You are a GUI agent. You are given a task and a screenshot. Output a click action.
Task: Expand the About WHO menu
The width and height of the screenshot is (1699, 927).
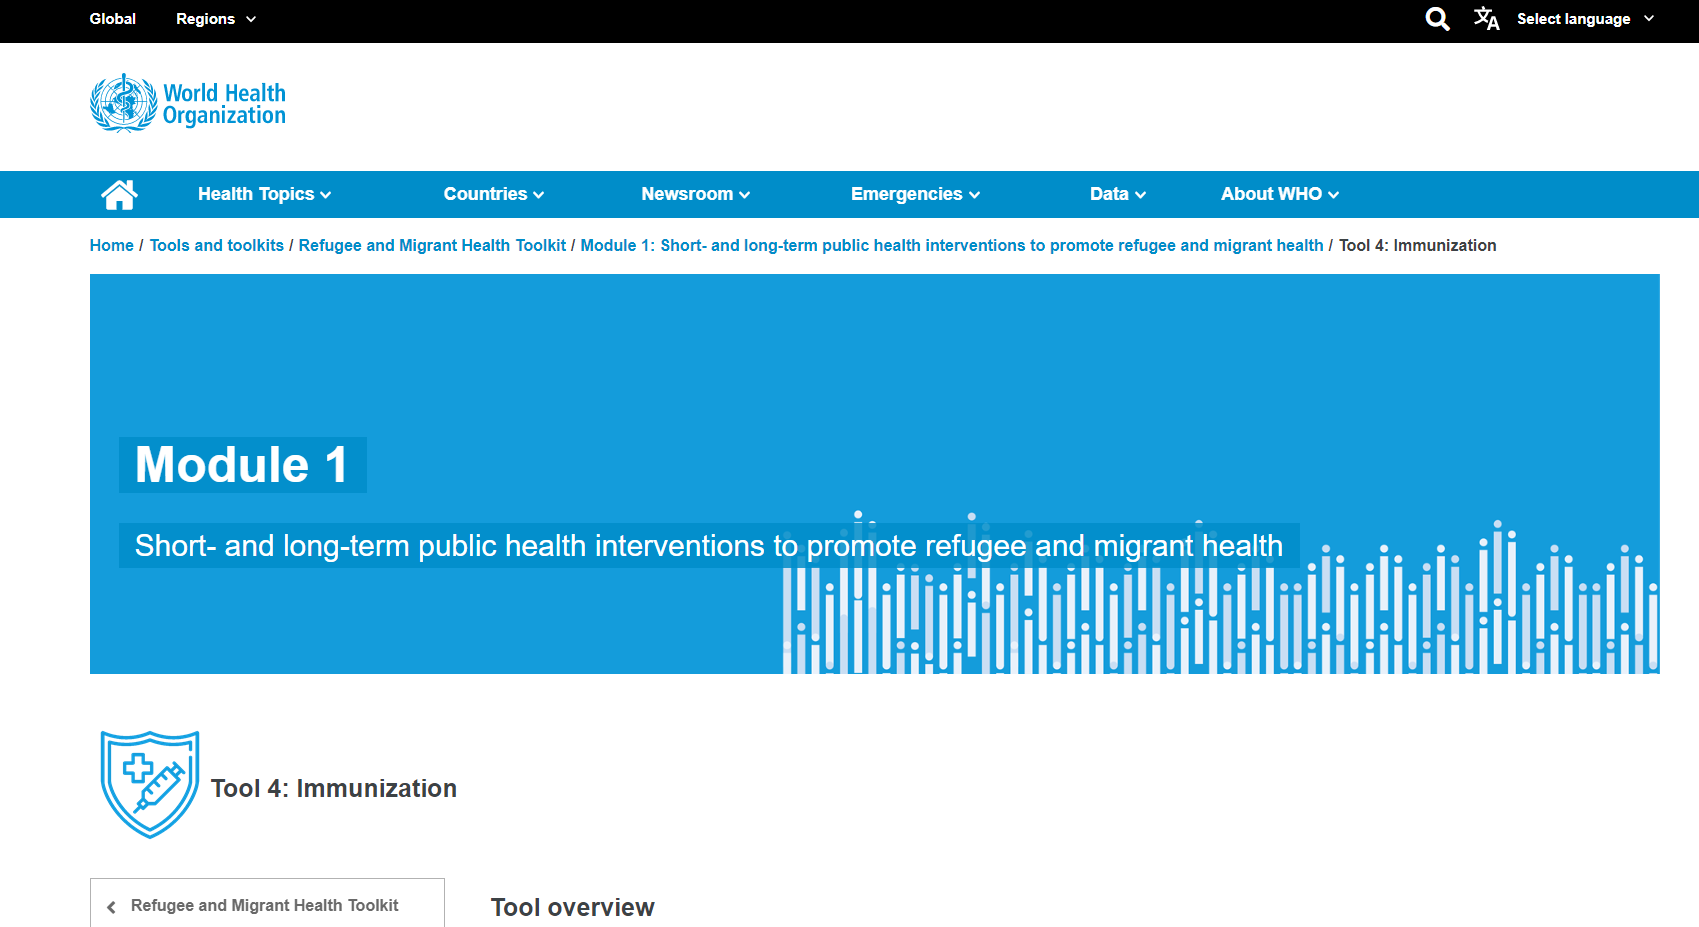pos(1278,194)
